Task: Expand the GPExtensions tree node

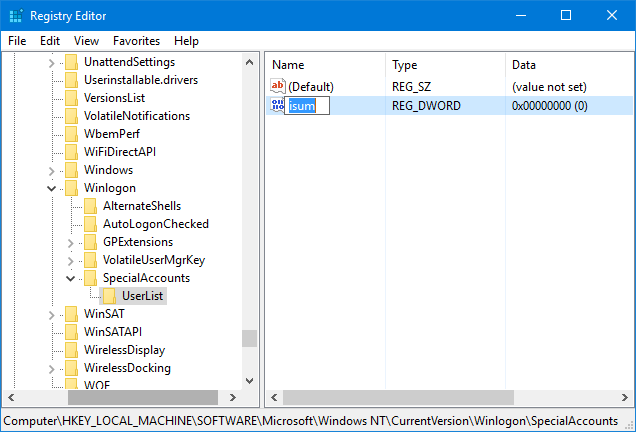Action: point(69,242)
